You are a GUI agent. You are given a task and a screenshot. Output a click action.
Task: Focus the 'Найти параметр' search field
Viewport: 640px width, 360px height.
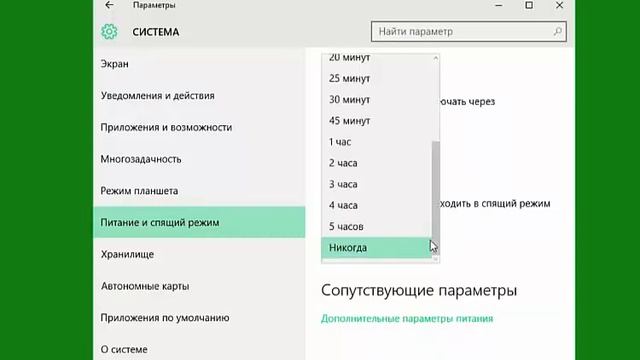point(469,31)
